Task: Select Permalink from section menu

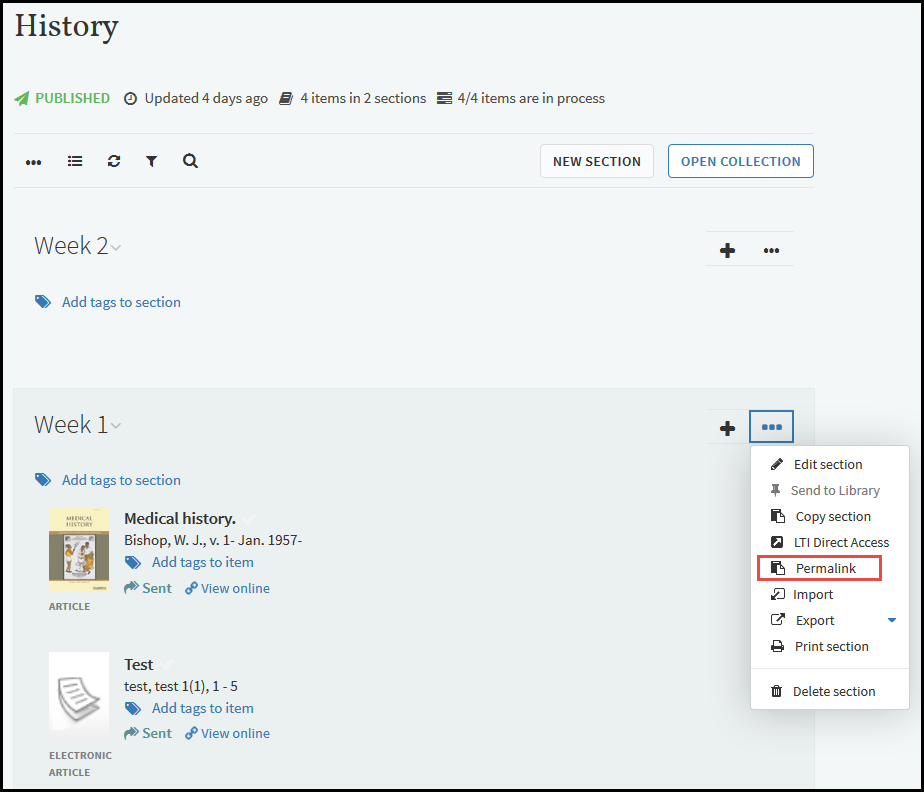Action: (x=825, y=568)
